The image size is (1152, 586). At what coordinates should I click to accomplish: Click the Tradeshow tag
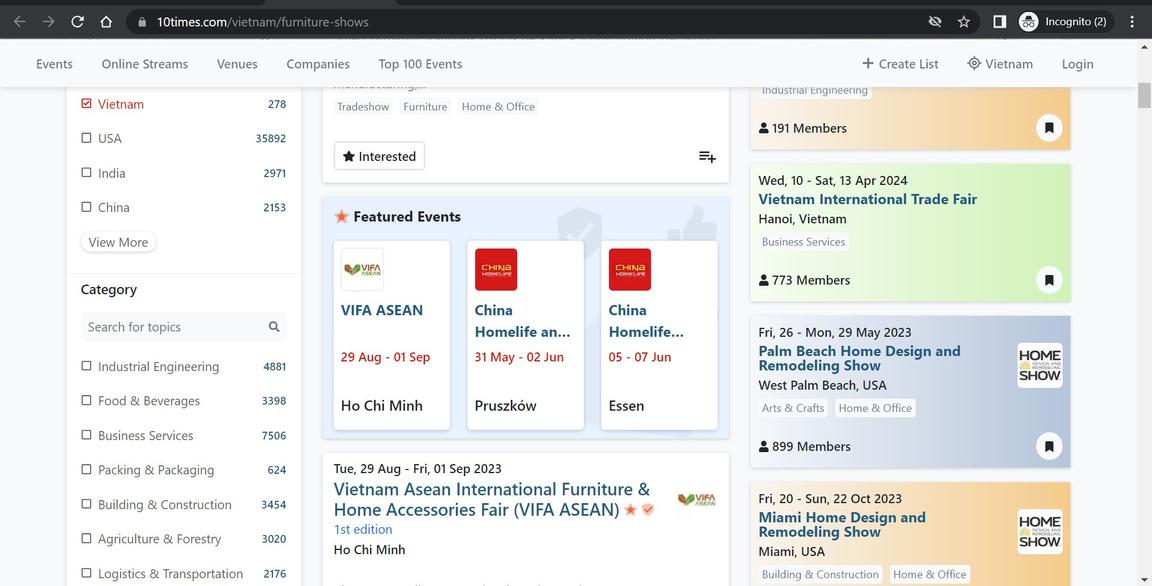click(363, 106)
